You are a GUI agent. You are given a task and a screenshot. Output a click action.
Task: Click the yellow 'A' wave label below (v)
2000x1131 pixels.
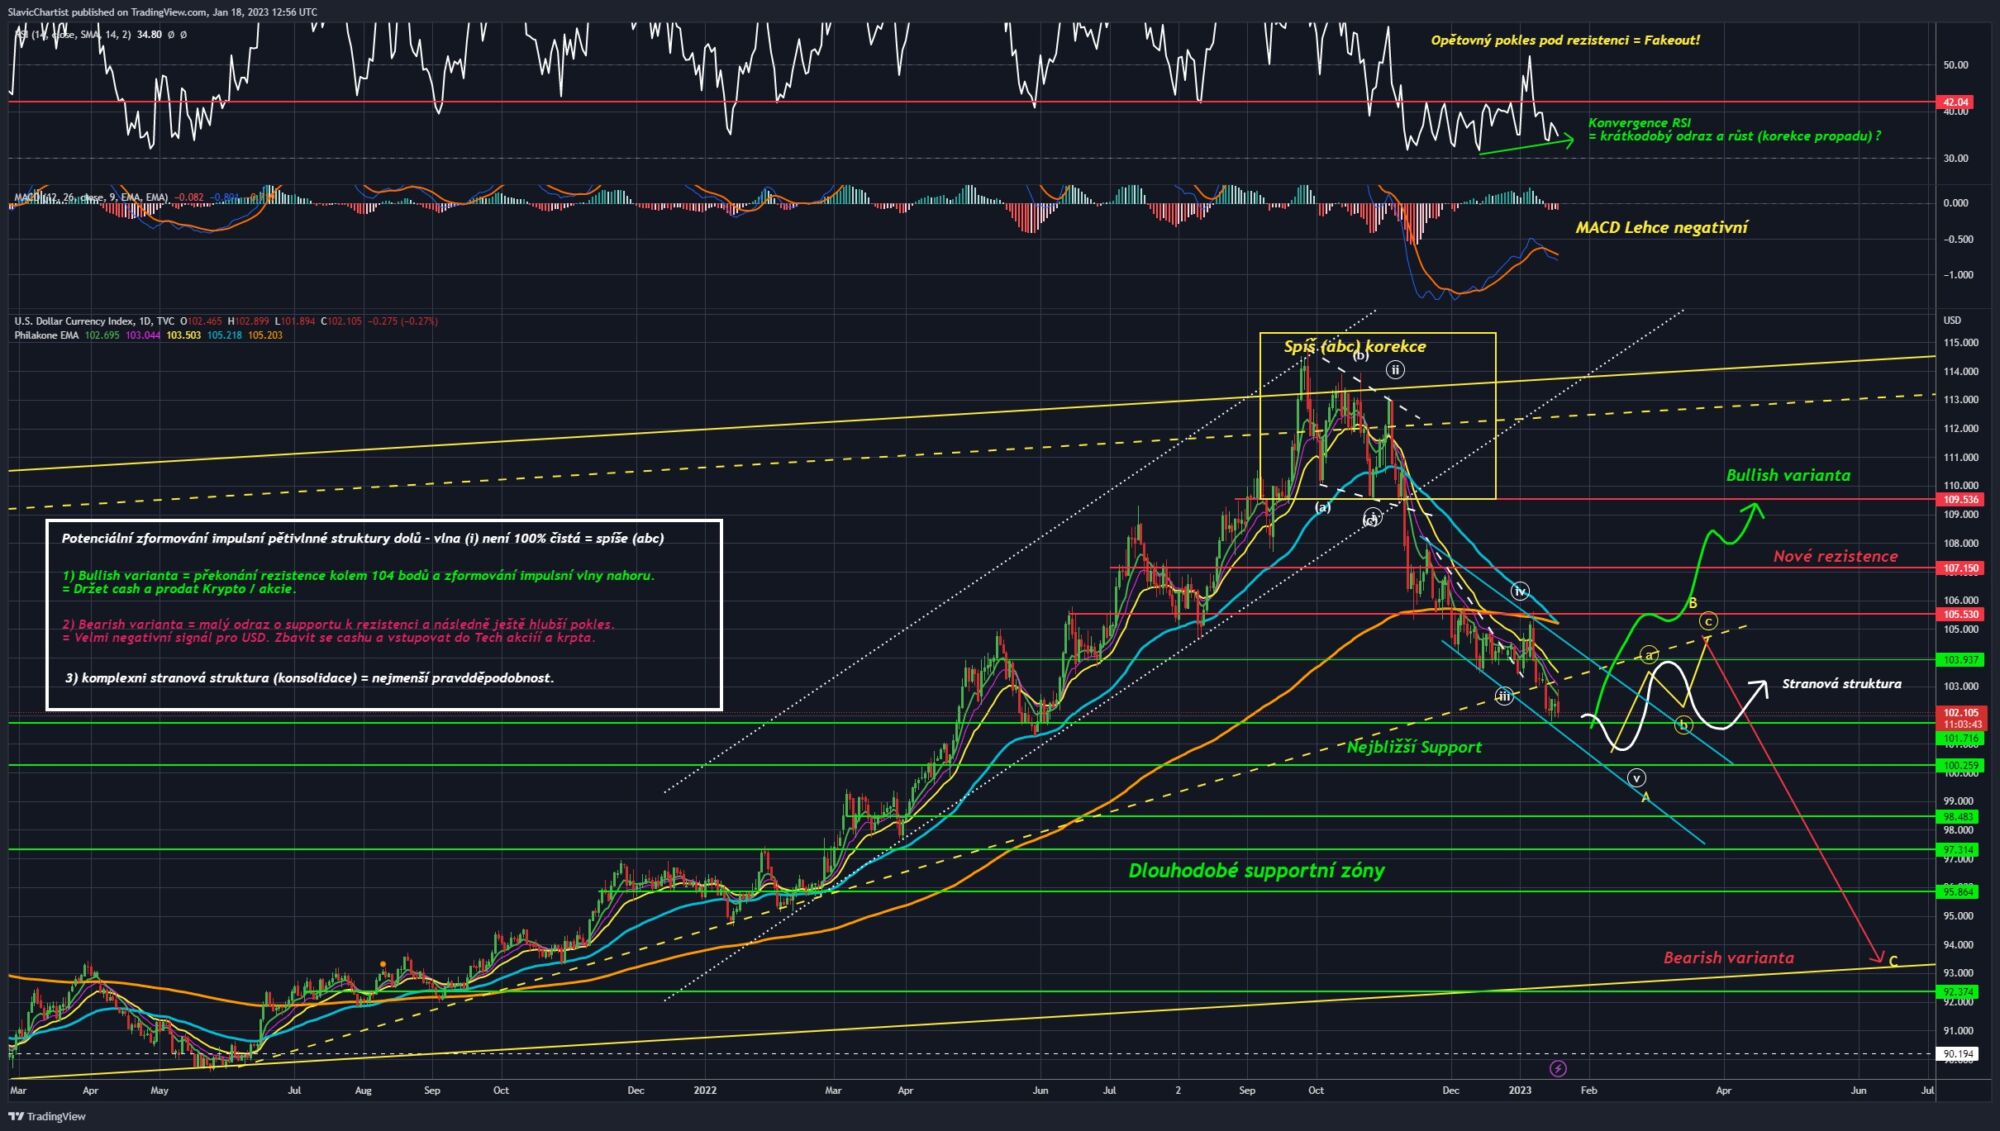point(1645,797)
